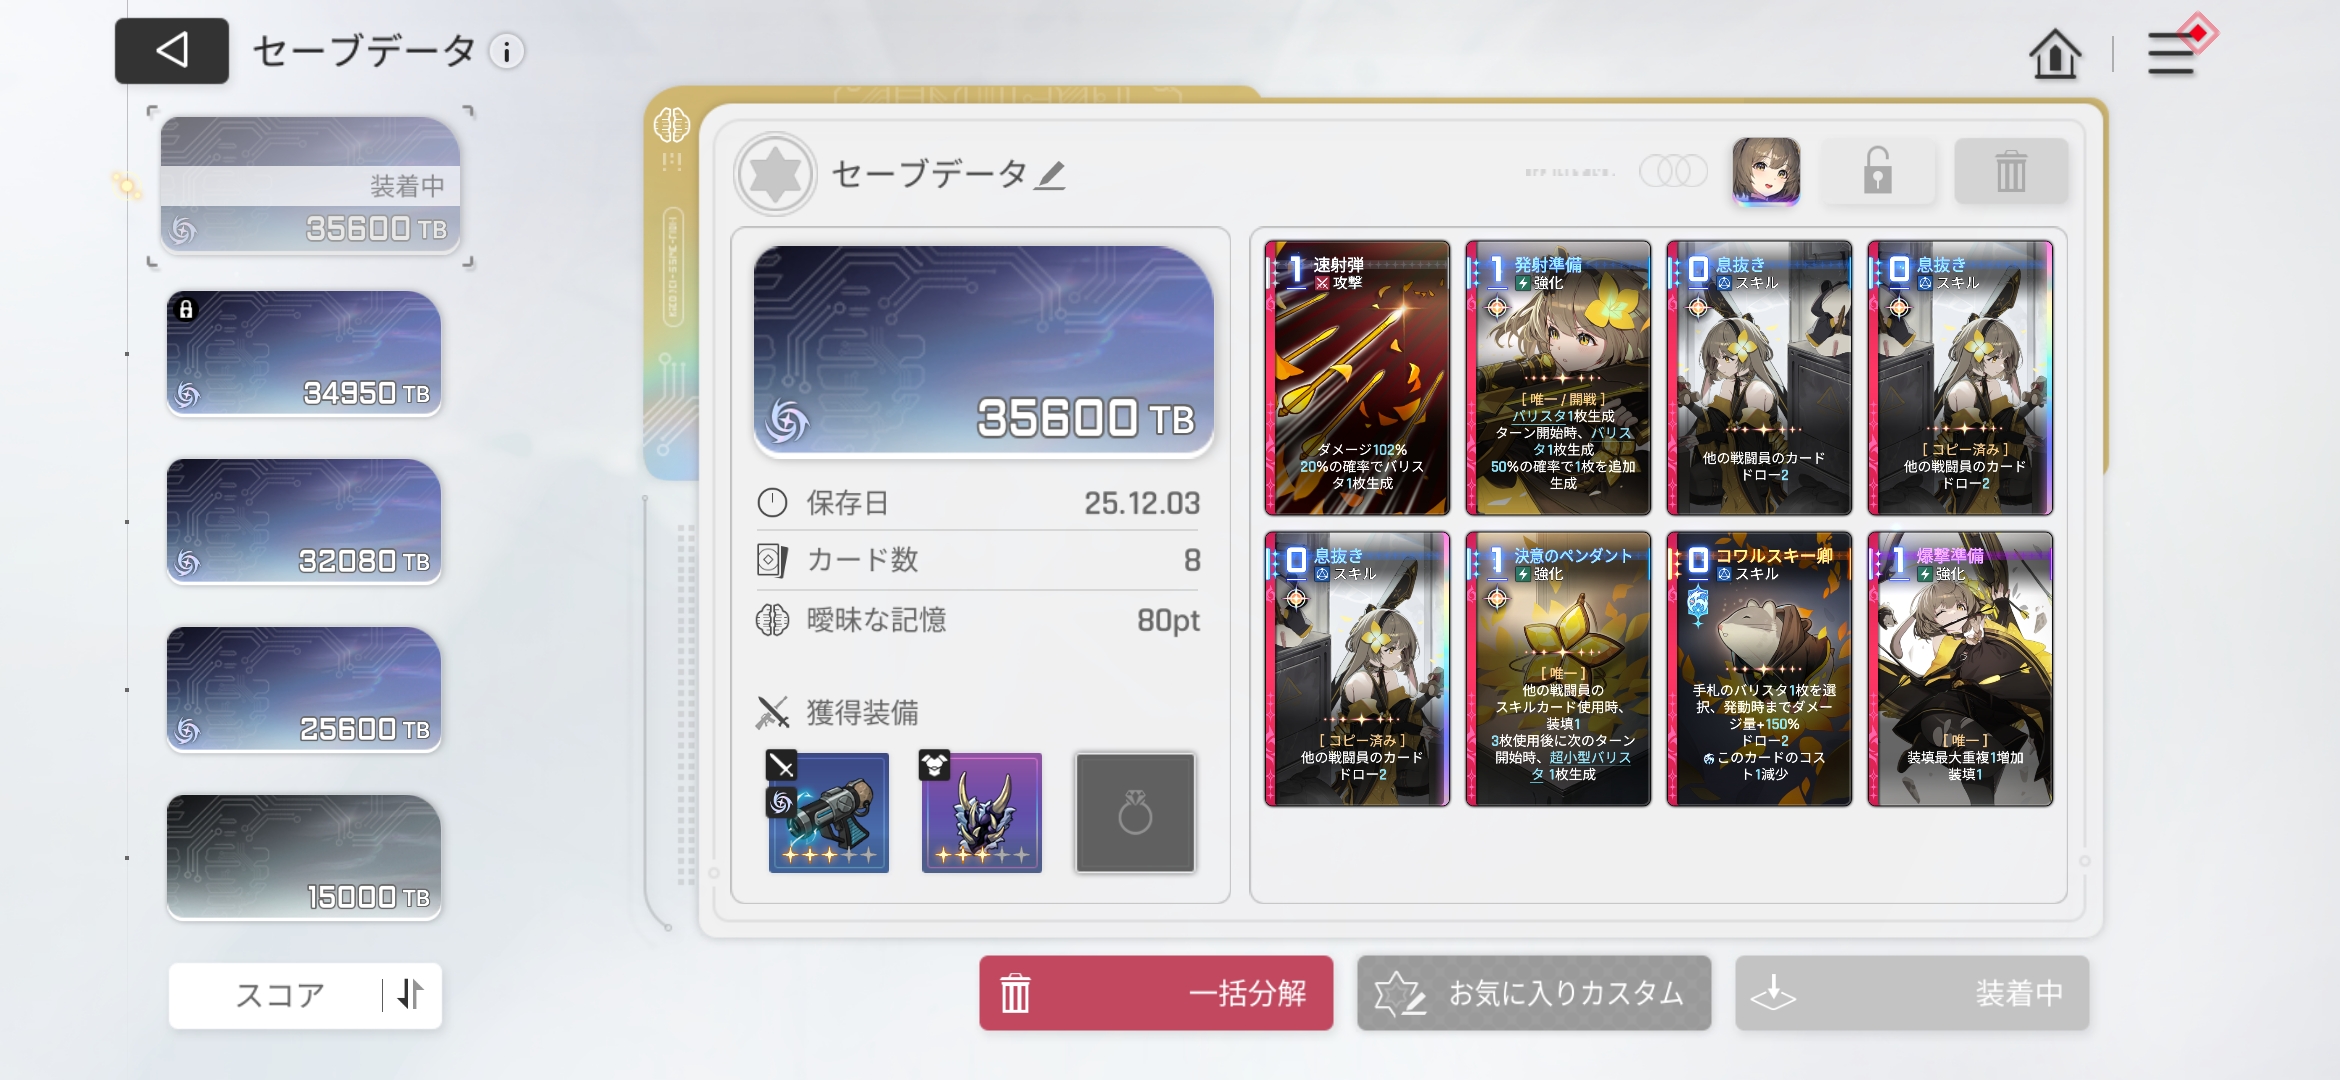Open the 速射弾 attack card
This screenshot has height=1080, width=2340.
[1357, 378]
